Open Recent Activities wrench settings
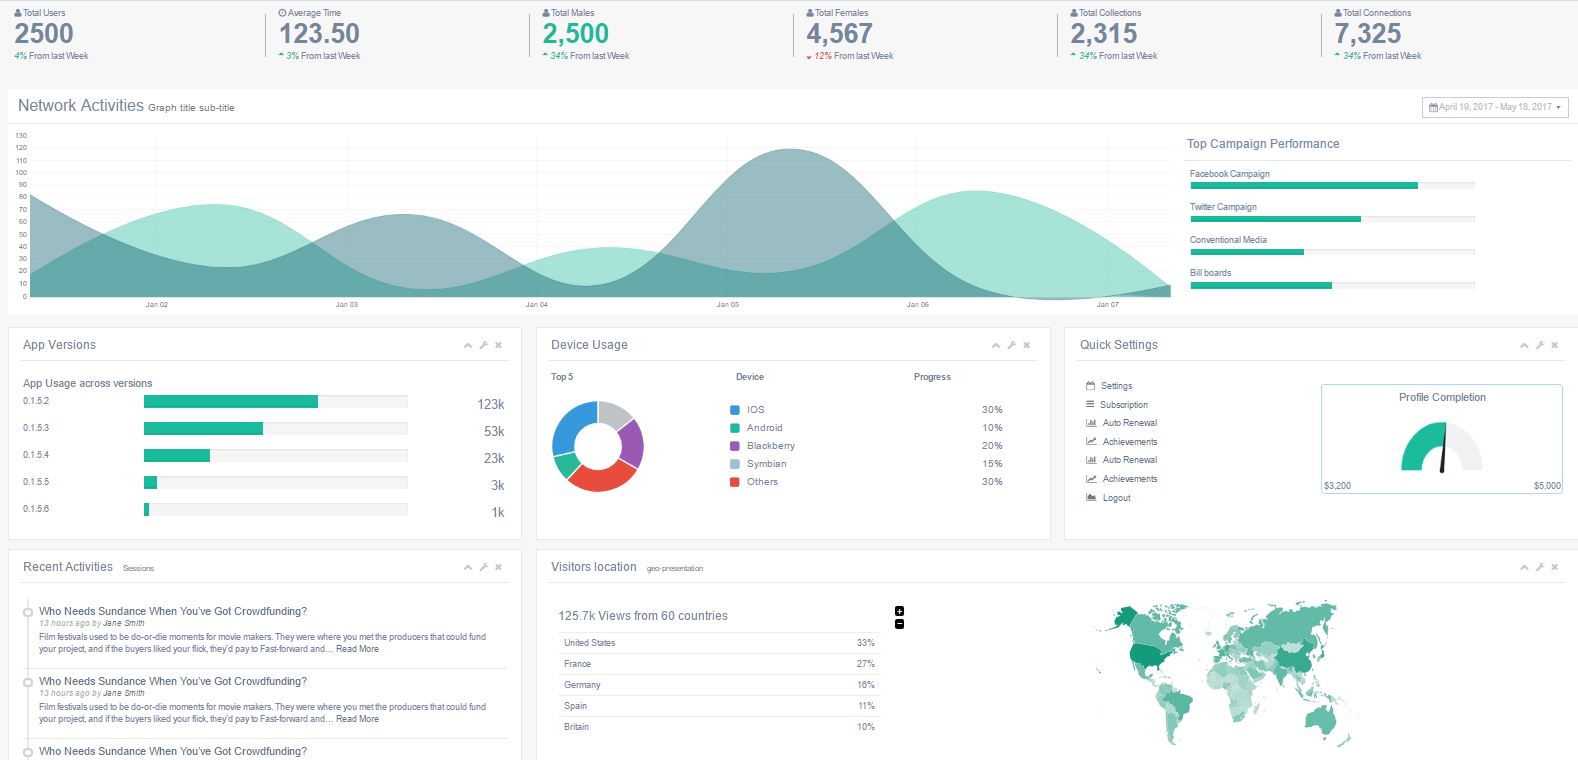Screen dimensions: 1578x760 pos(483,567)
